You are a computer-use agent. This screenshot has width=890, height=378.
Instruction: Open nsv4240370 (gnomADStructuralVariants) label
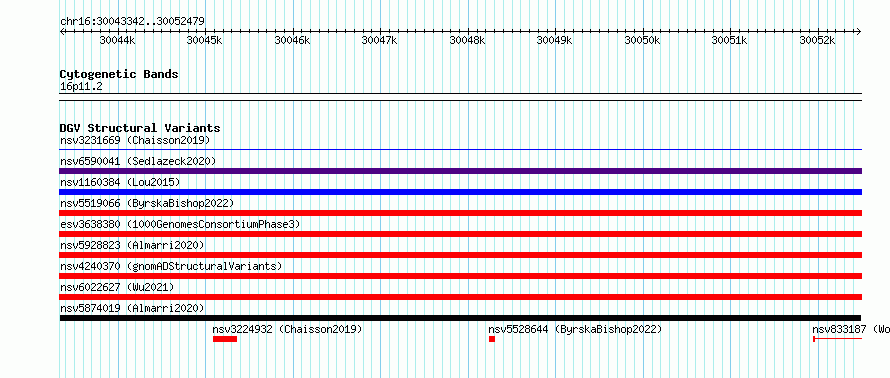click(x=171, y=266)
